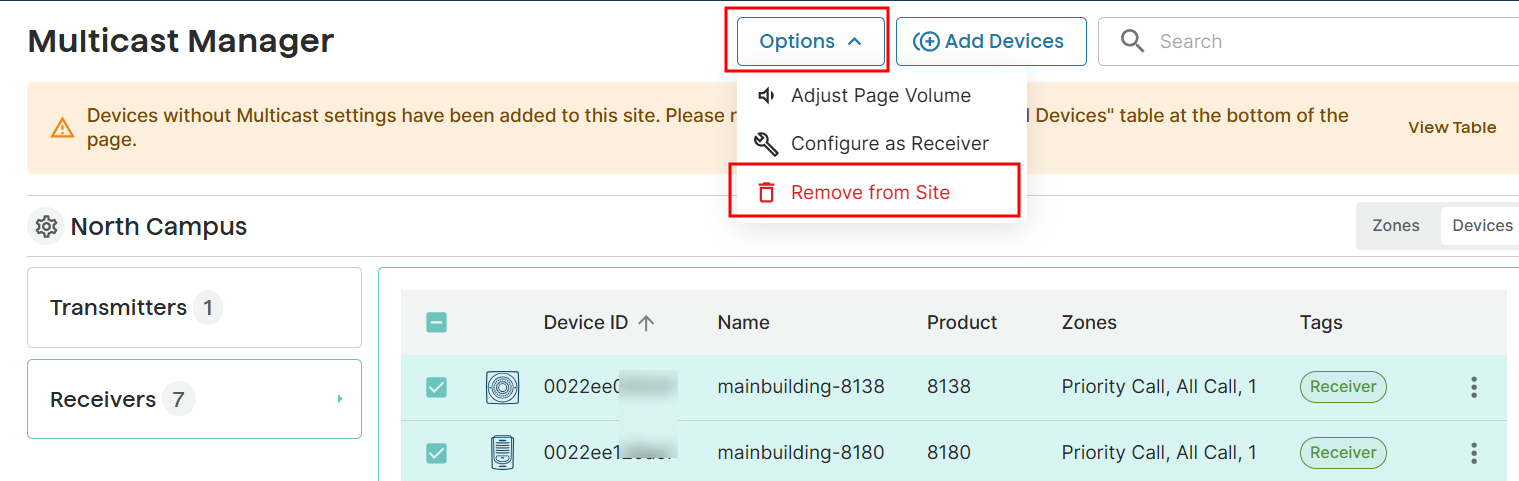The image size is (1519, 481).
Task: Open the three-dot menu for mainbuilding-8138
Action: (1474, 387)
